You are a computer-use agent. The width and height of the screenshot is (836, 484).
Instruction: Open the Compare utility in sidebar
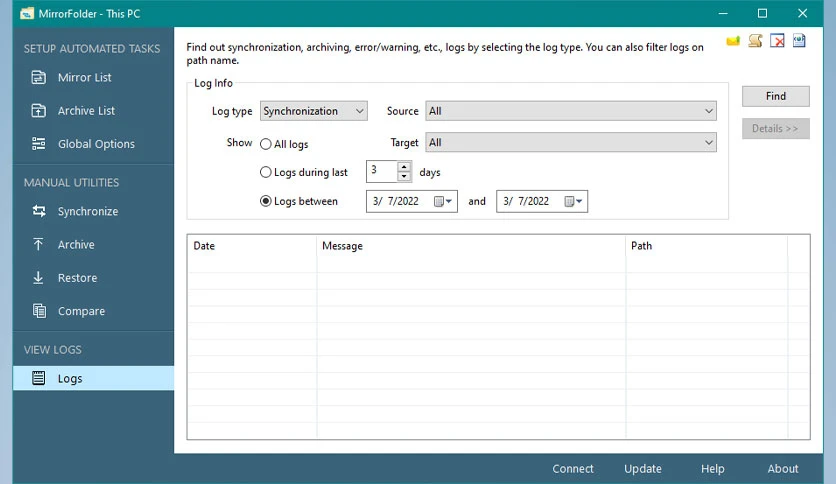[x=93, y=311]
